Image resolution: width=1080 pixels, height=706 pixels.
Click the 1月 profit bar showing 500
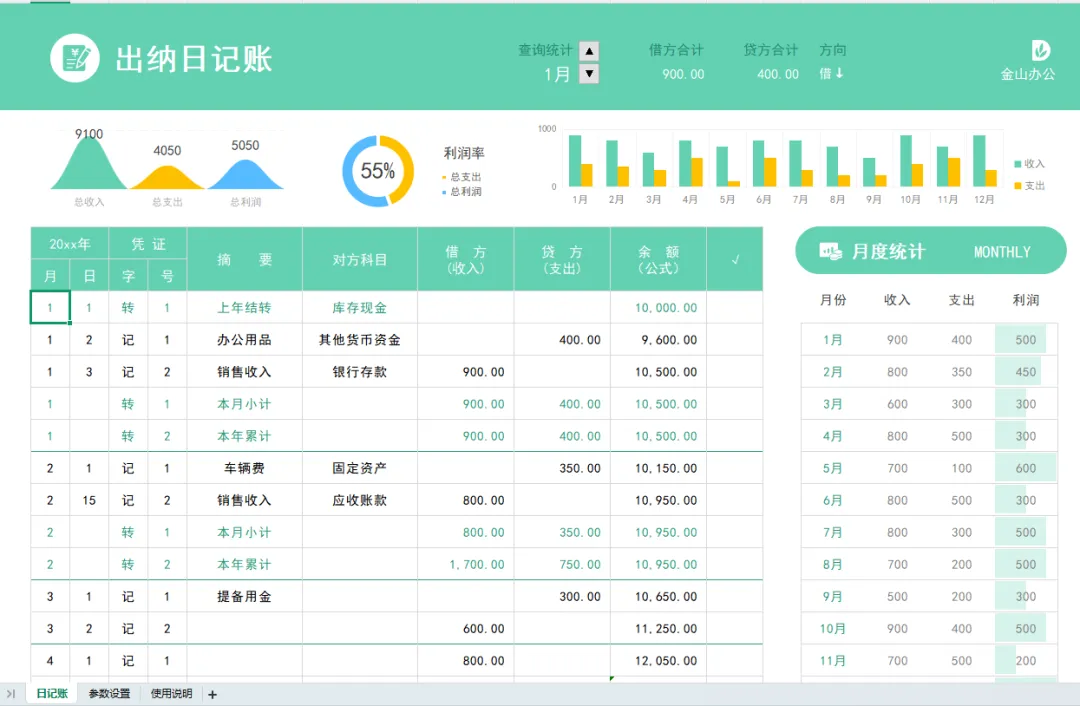pos(1020,340)
